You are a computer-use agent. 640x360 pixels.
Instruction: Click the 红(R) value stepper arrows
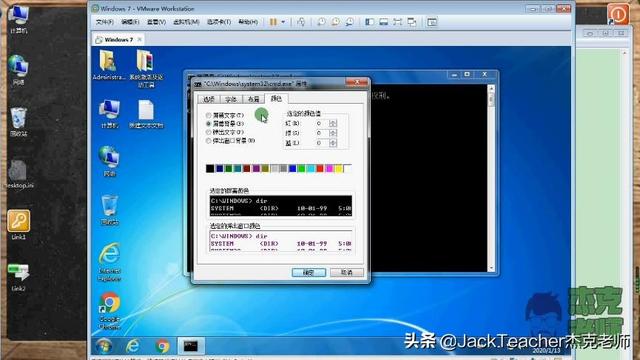coord(333,123)
